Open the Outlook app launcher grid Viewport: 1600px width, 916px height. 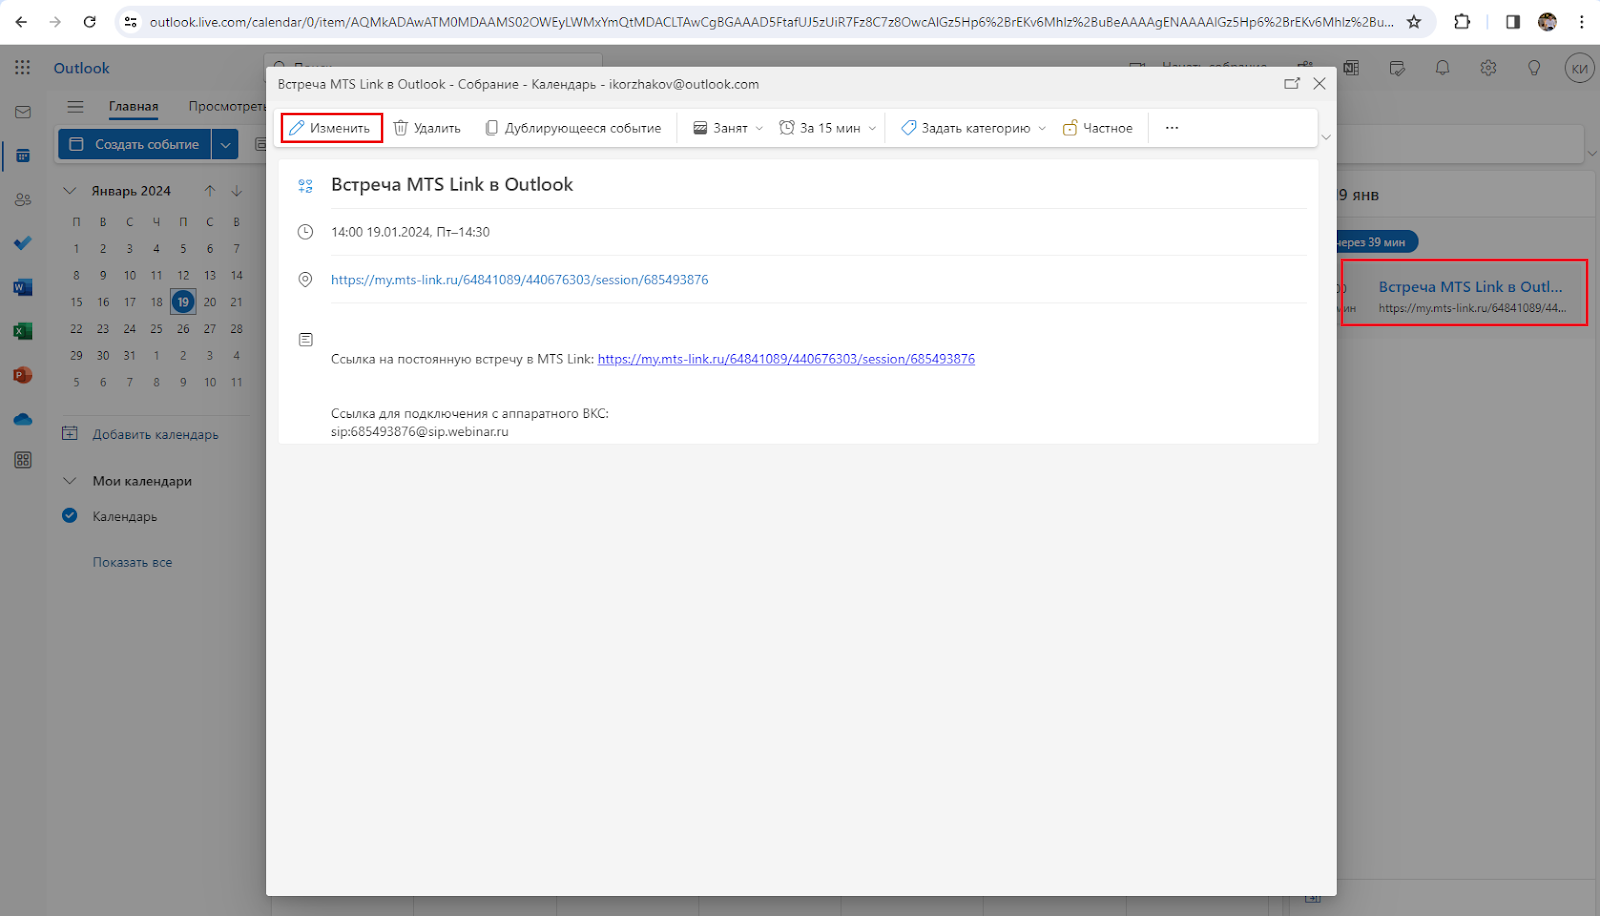coord(23,67)
